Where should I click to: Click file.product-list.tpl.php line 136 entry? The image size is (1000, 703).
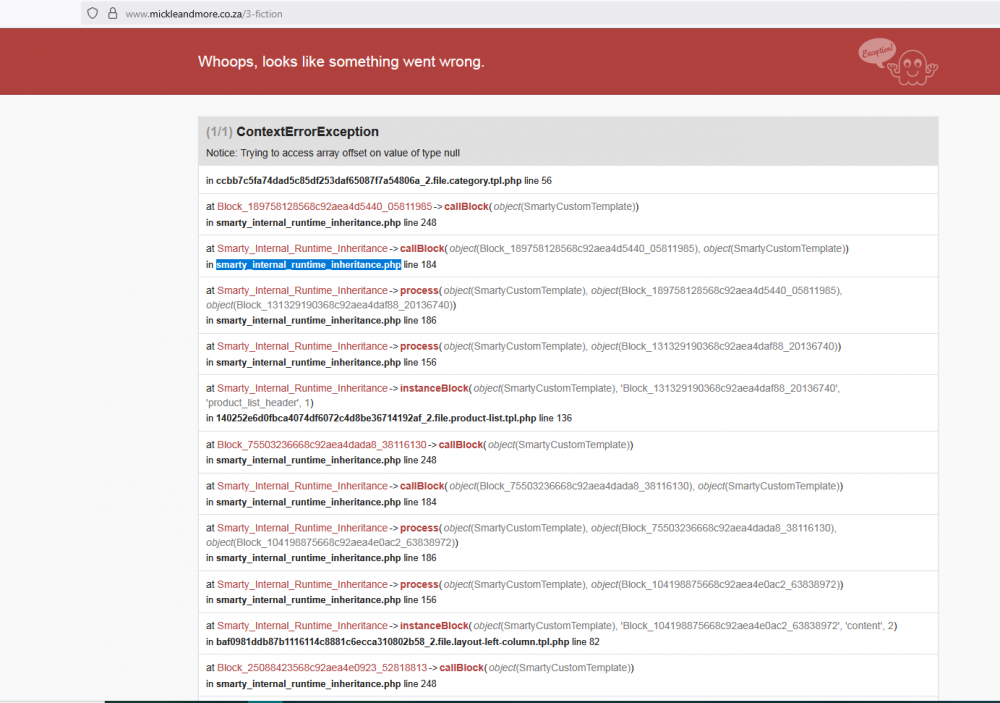[389, 418]
